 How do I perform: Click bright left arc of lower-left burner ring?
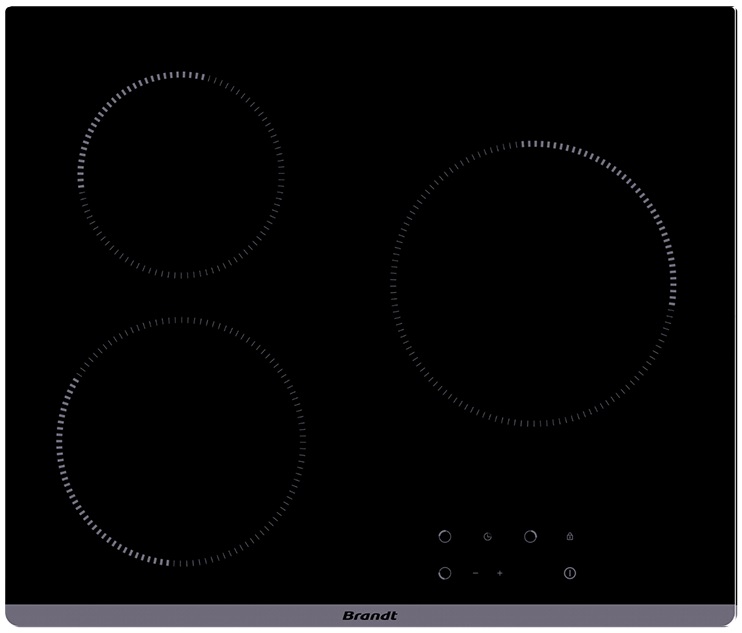60,441
